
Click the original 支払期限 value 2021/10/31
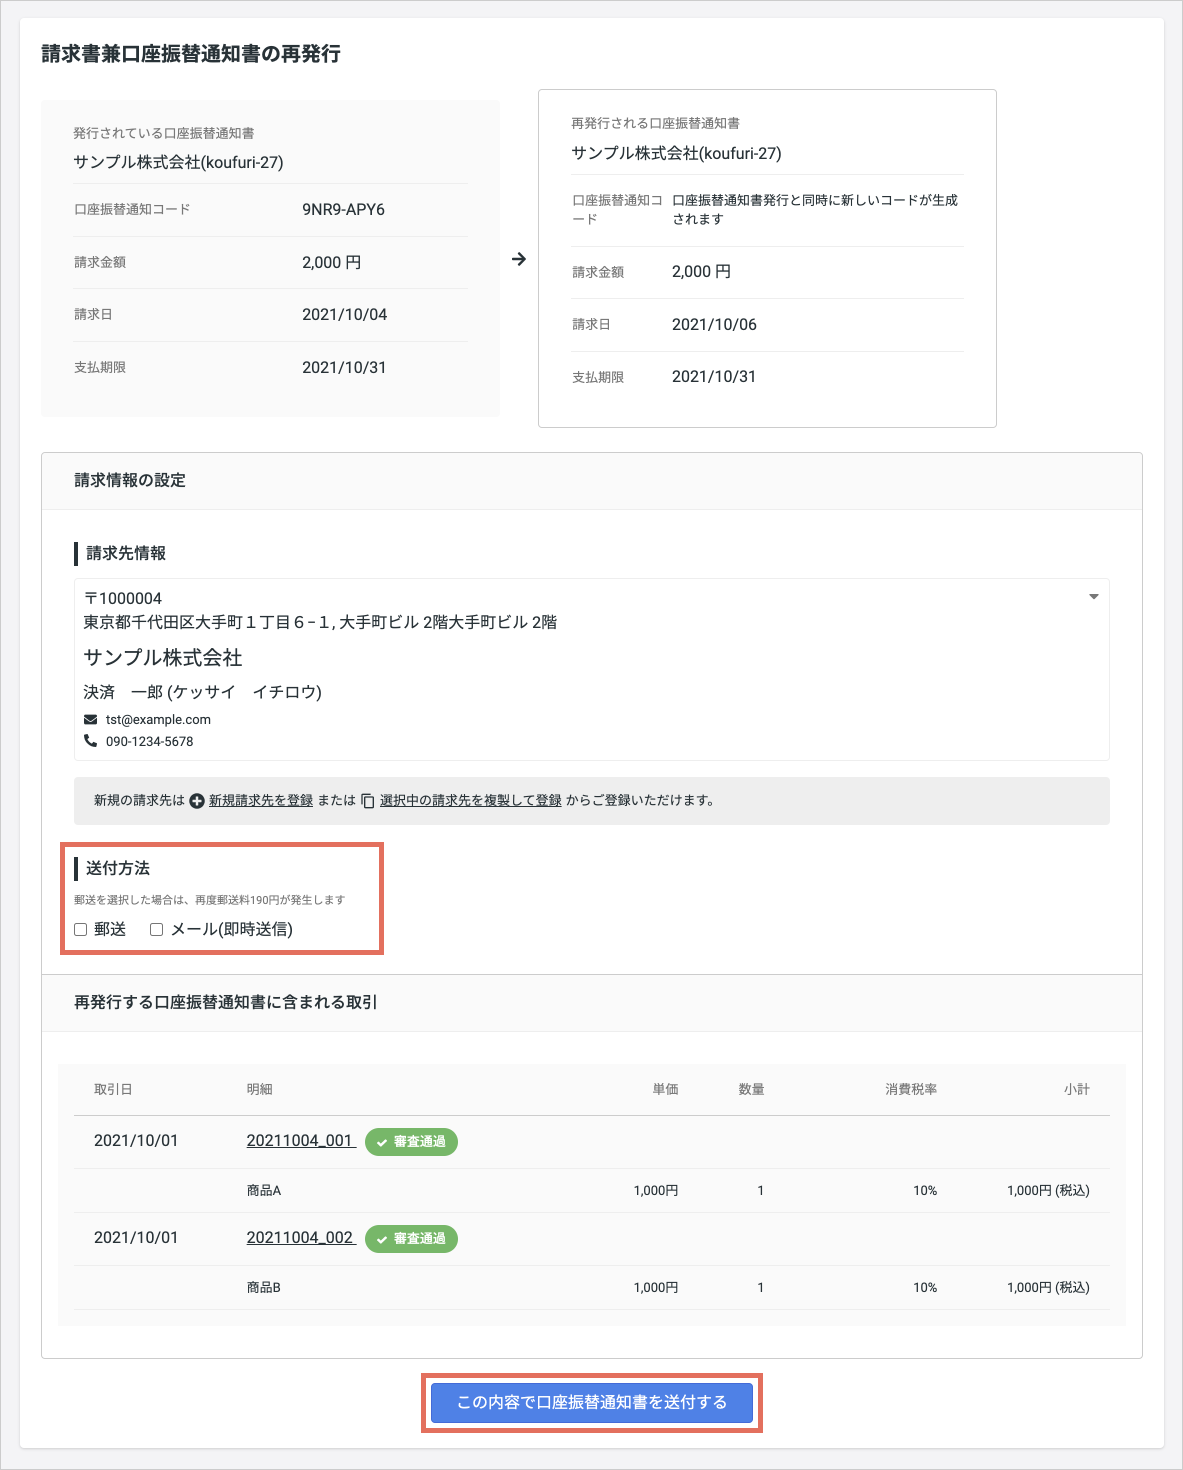[344, 368]
